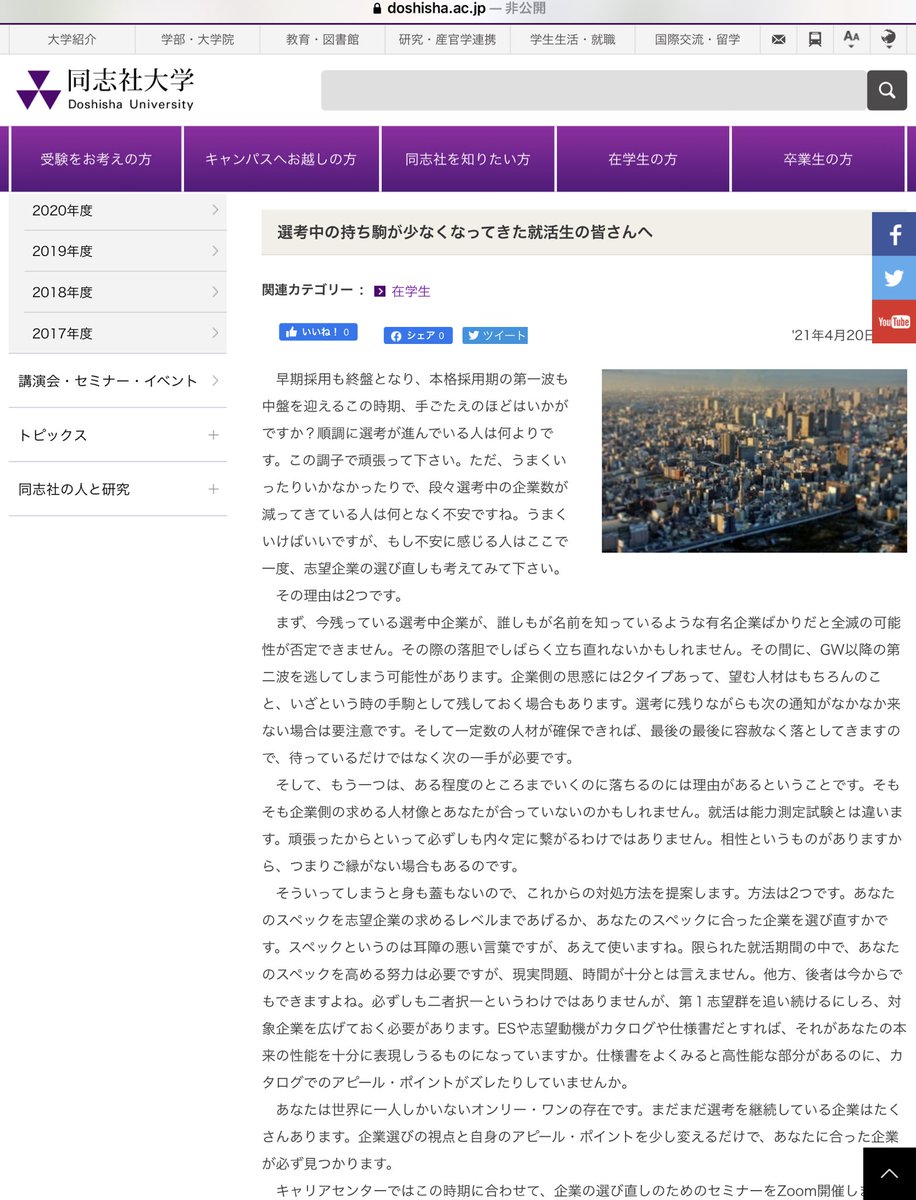The height and width of the screenshot is (1200, 916).
Task: Change text size with AA icon
Action: click(x=851, y=39)
